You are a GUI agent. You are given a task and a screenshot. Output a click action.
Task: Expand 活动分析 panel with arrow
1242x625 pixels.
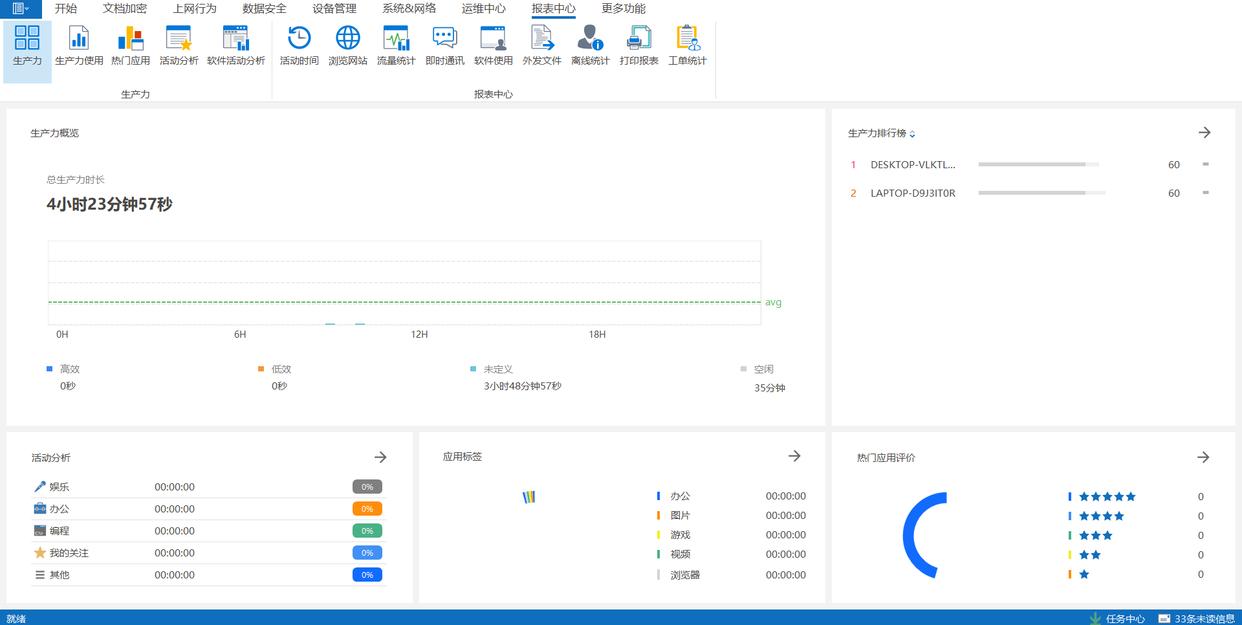pos(380,457)
